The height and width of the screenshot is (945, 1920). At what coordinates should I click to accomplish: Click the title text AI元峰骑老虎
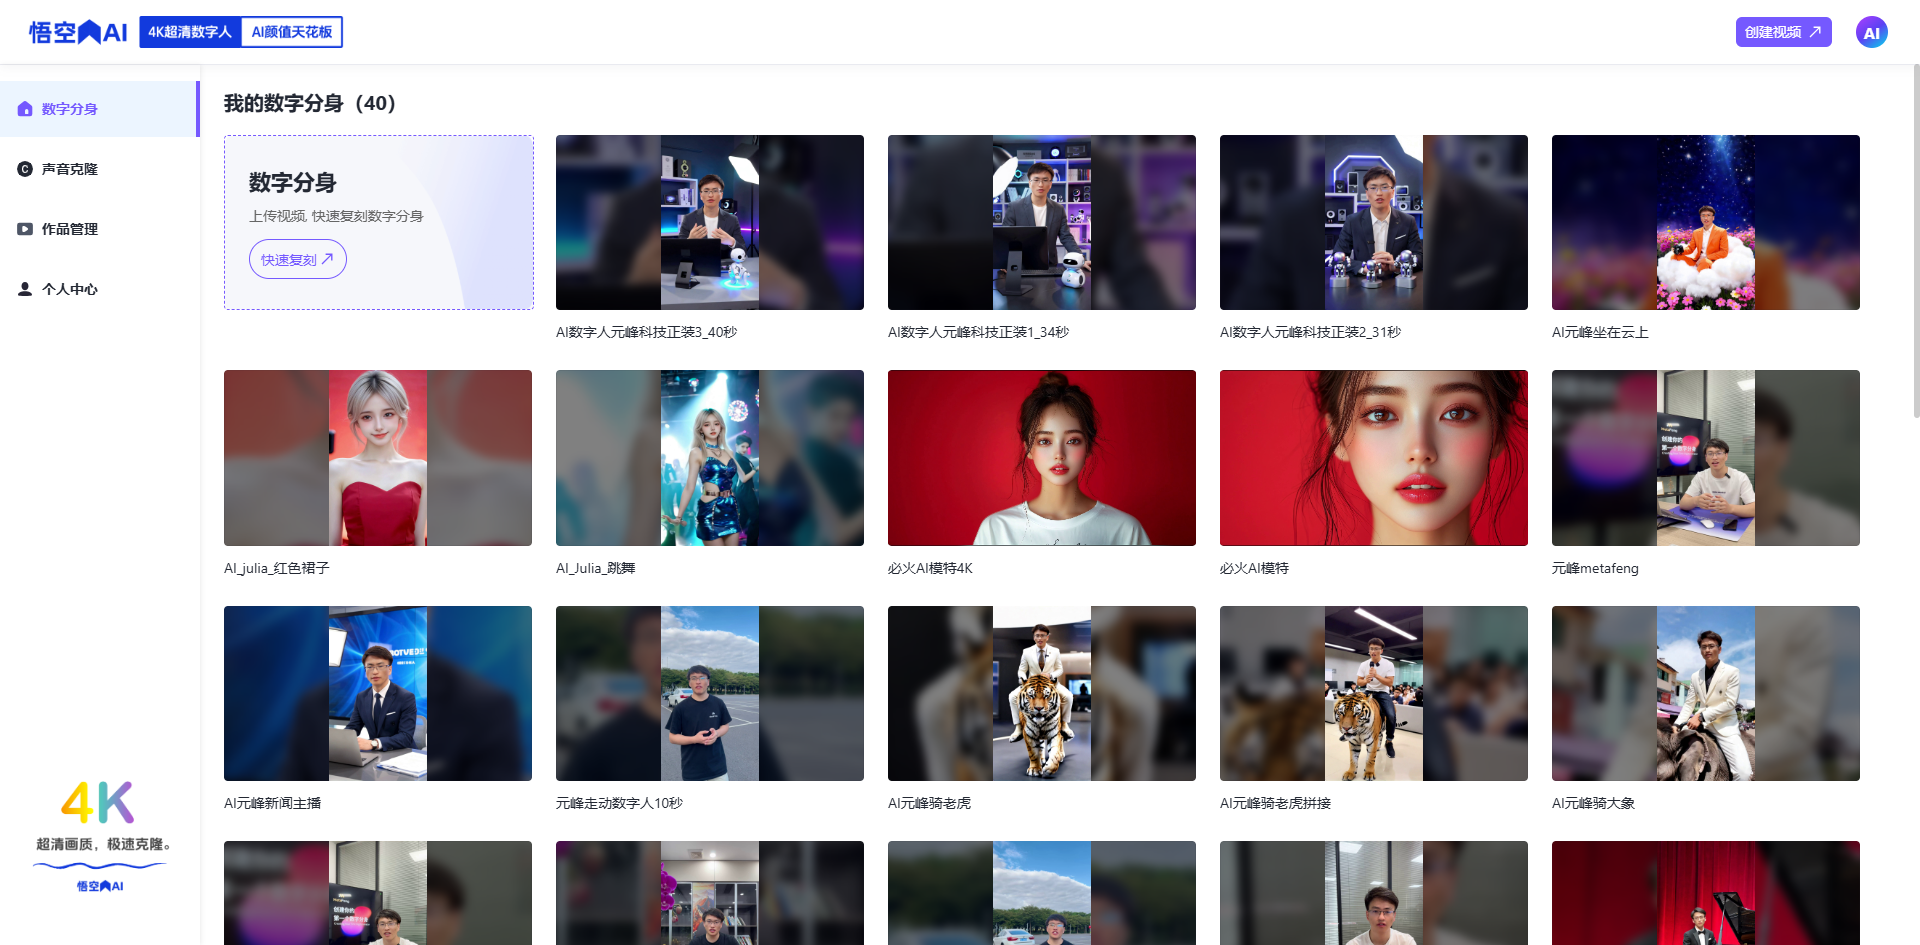coord(929,803)
